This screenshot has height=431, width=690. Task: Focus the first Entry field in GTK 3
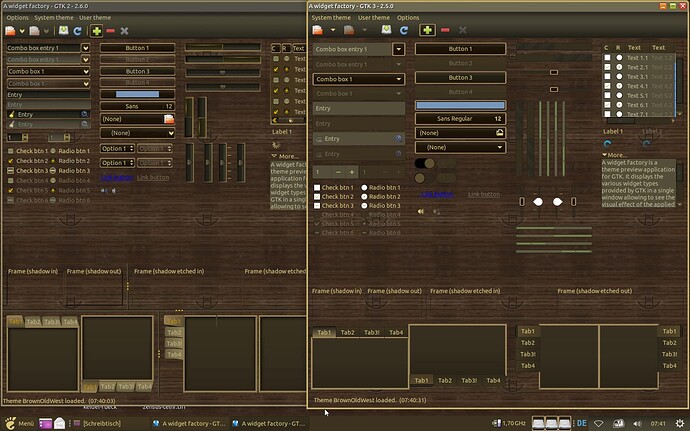click(x=359, y=108)
